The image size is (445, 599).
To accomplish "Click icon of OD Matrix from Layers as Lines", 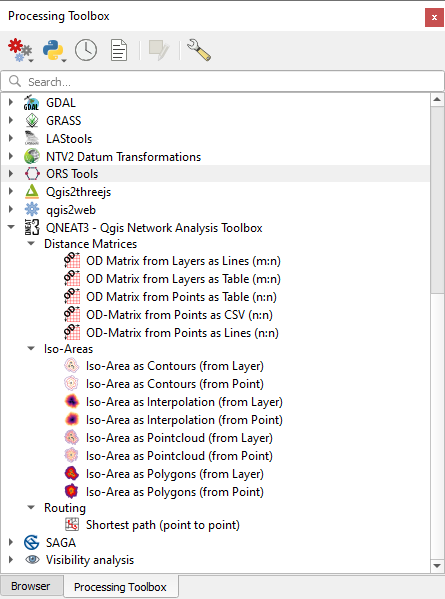I will 72,261.
